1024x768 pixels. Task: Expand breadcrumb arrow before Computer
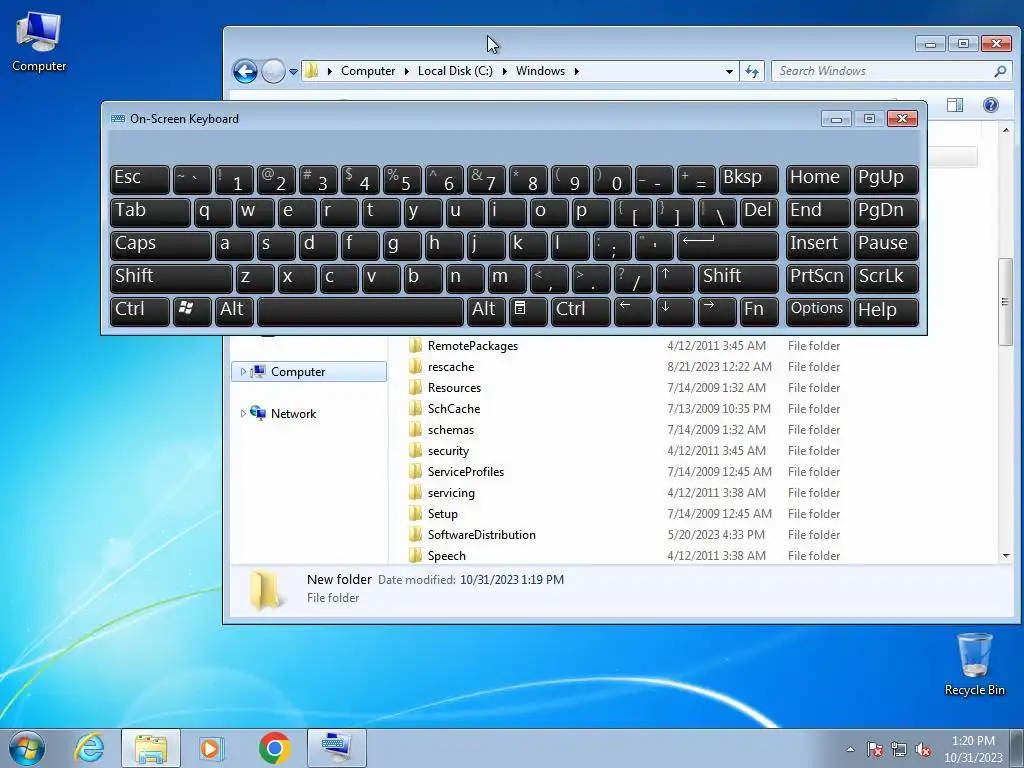tap(329, 71)
